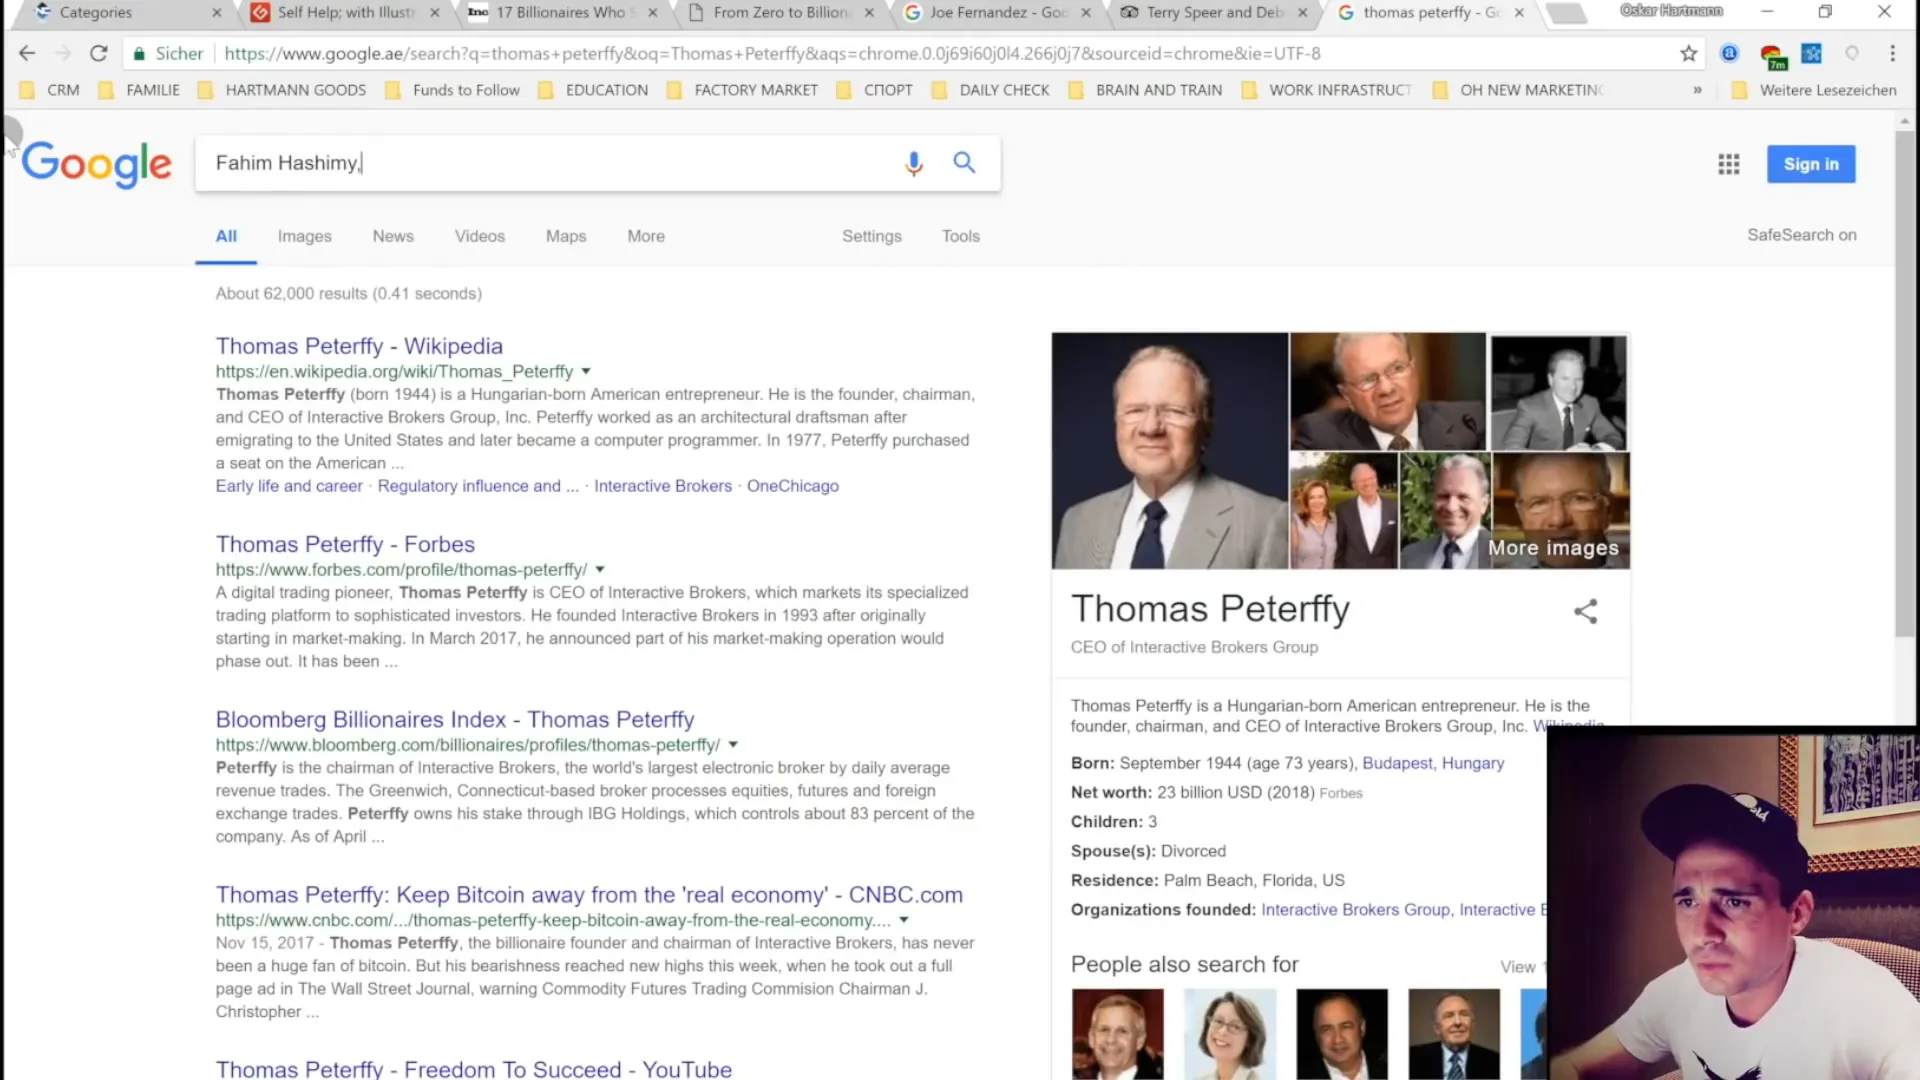Click the More images thumbnail
The image size is (1920, 1080).
1560,511
